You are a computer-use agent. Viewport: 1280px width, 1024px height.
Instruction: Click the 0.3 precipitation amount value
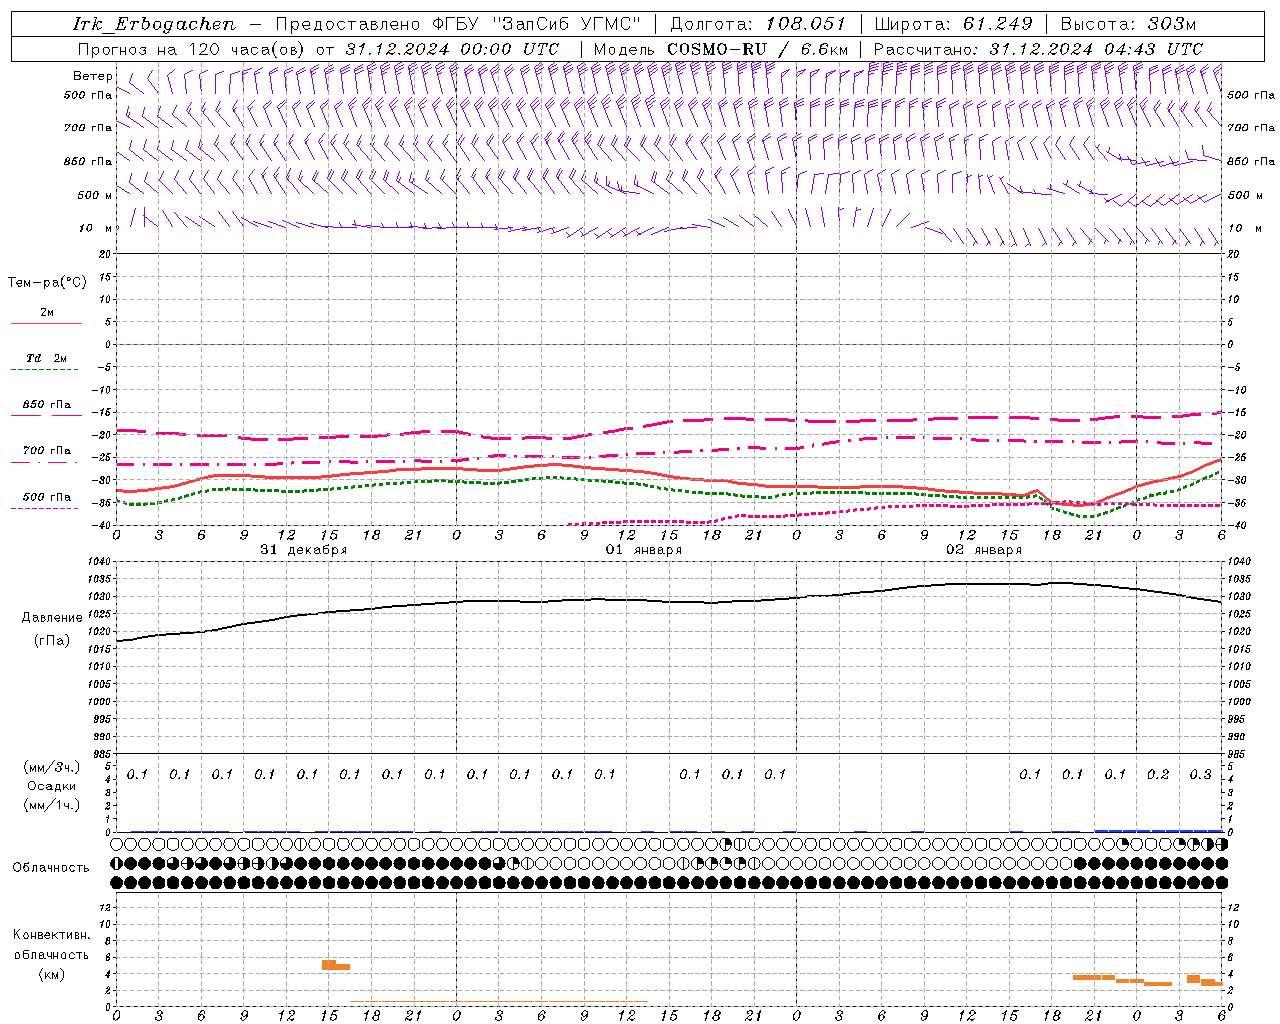click(1200, 775)
